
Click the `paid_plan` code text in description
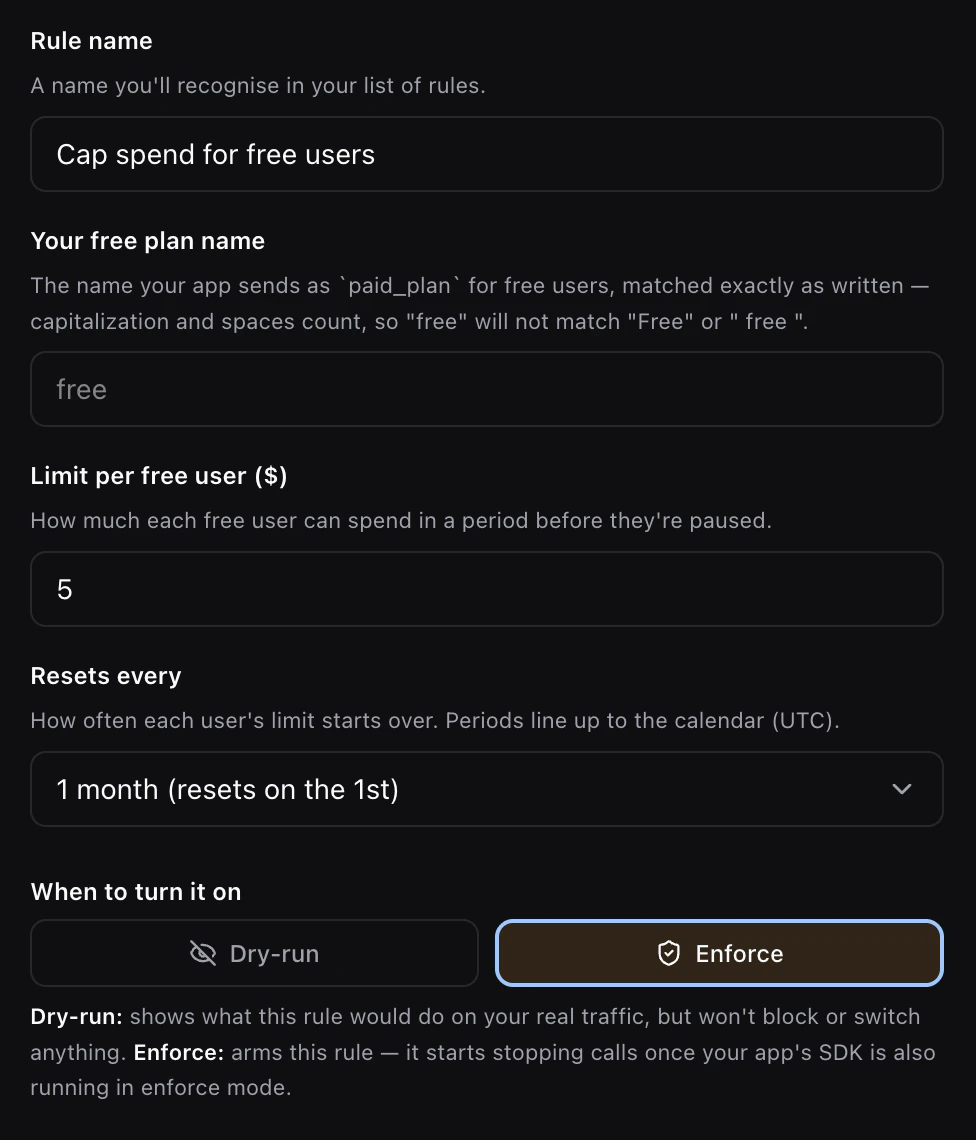point(400,286)
